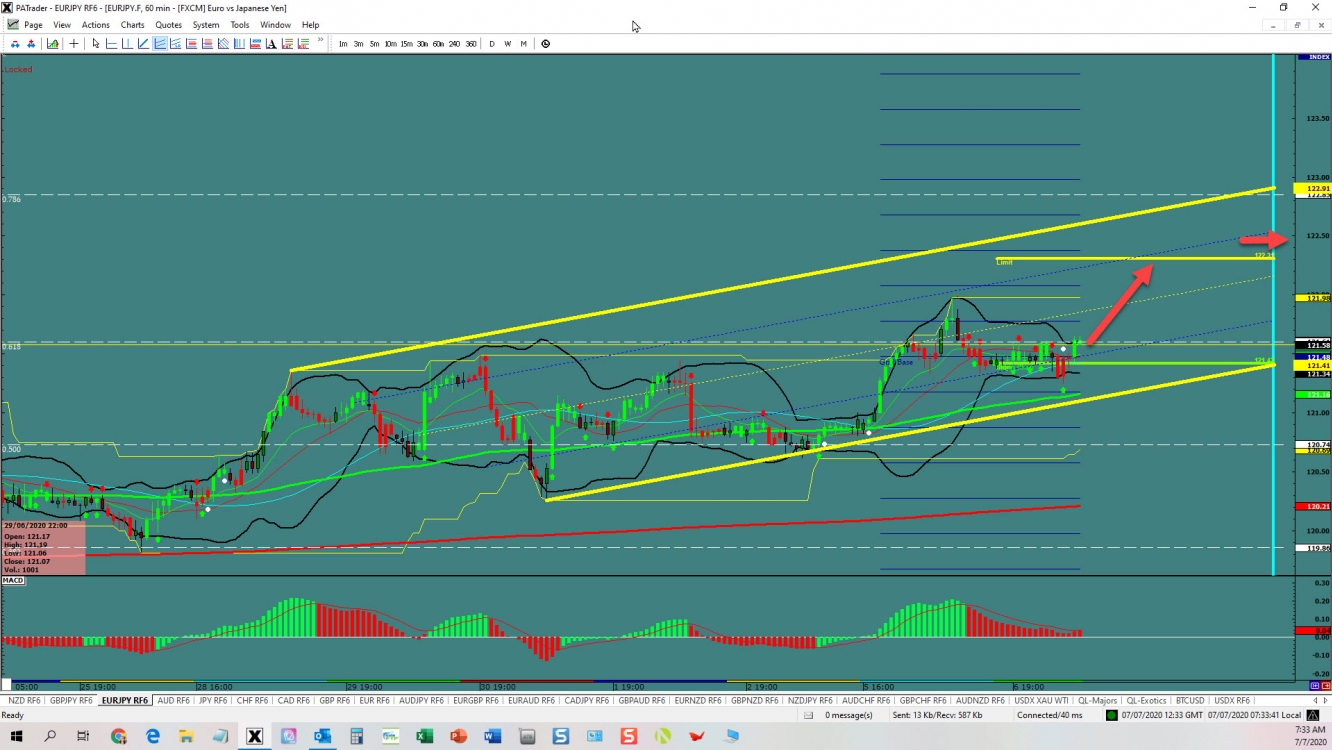Toggle the highlighted parallel channel tool

(160, 44)
